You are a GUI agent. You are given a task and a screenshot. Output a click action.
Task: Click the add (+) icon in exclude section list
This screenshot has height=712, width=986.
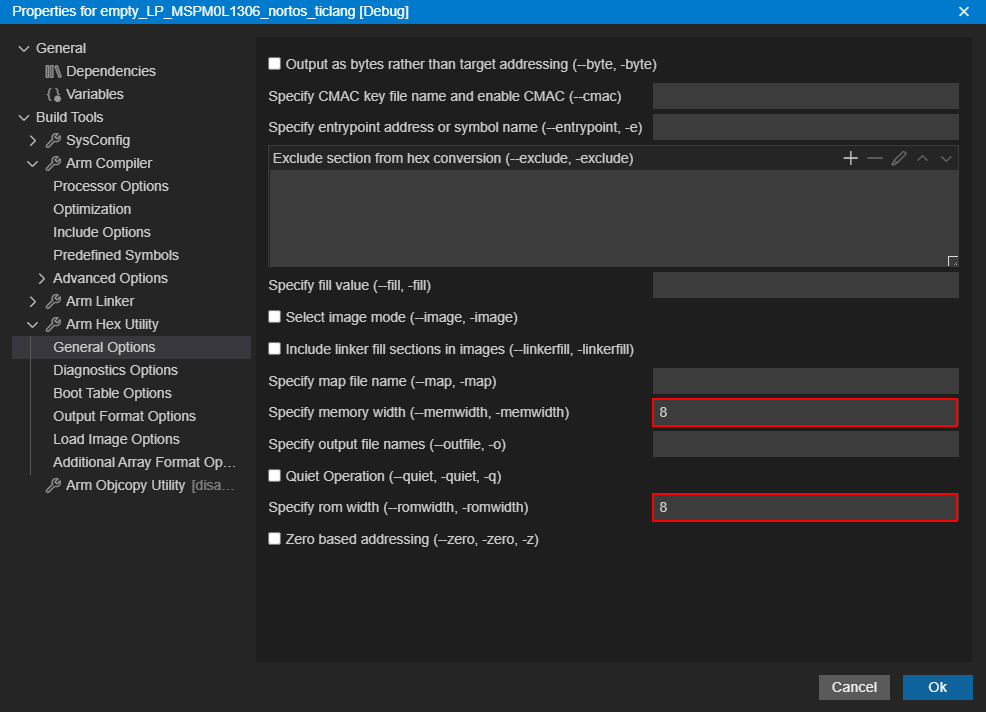[x=850, y=158]
